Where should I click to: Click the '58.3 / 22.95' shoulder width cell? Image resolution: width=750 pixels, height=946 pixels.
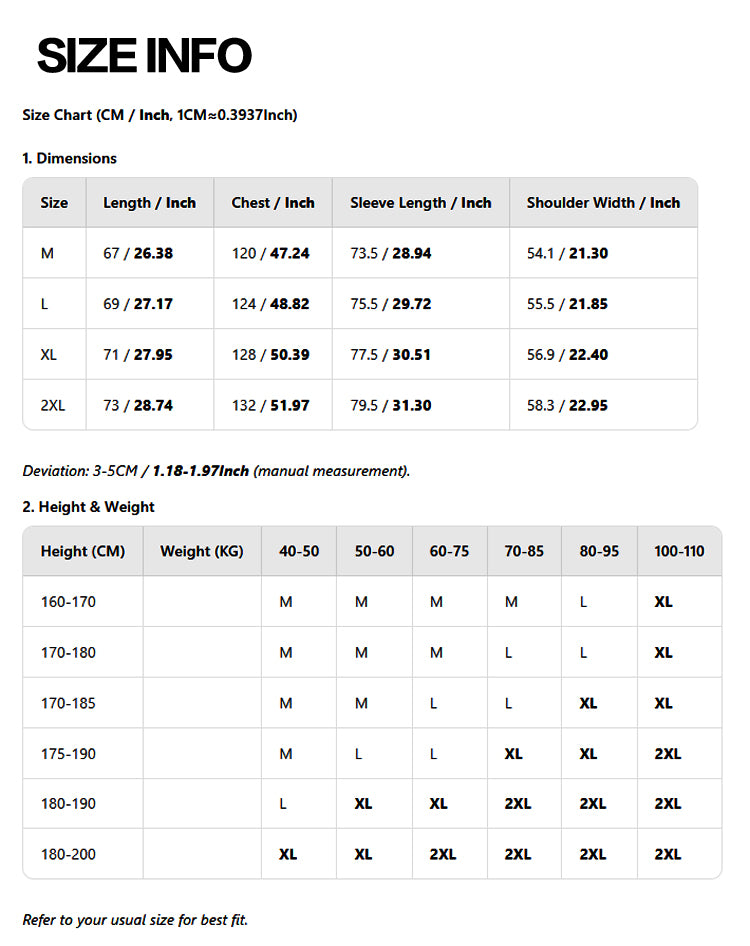point(567,406)
